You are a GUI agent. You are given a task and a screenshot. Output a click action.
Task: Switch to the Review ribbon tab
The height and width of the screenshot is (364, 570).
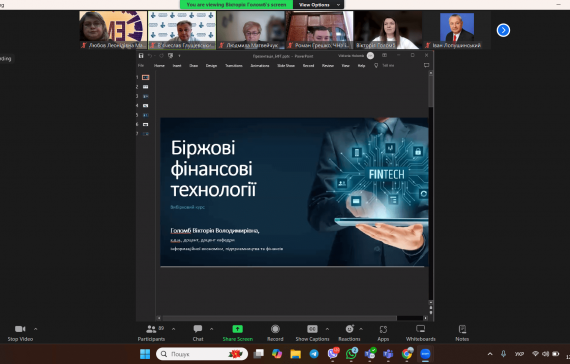328,65
